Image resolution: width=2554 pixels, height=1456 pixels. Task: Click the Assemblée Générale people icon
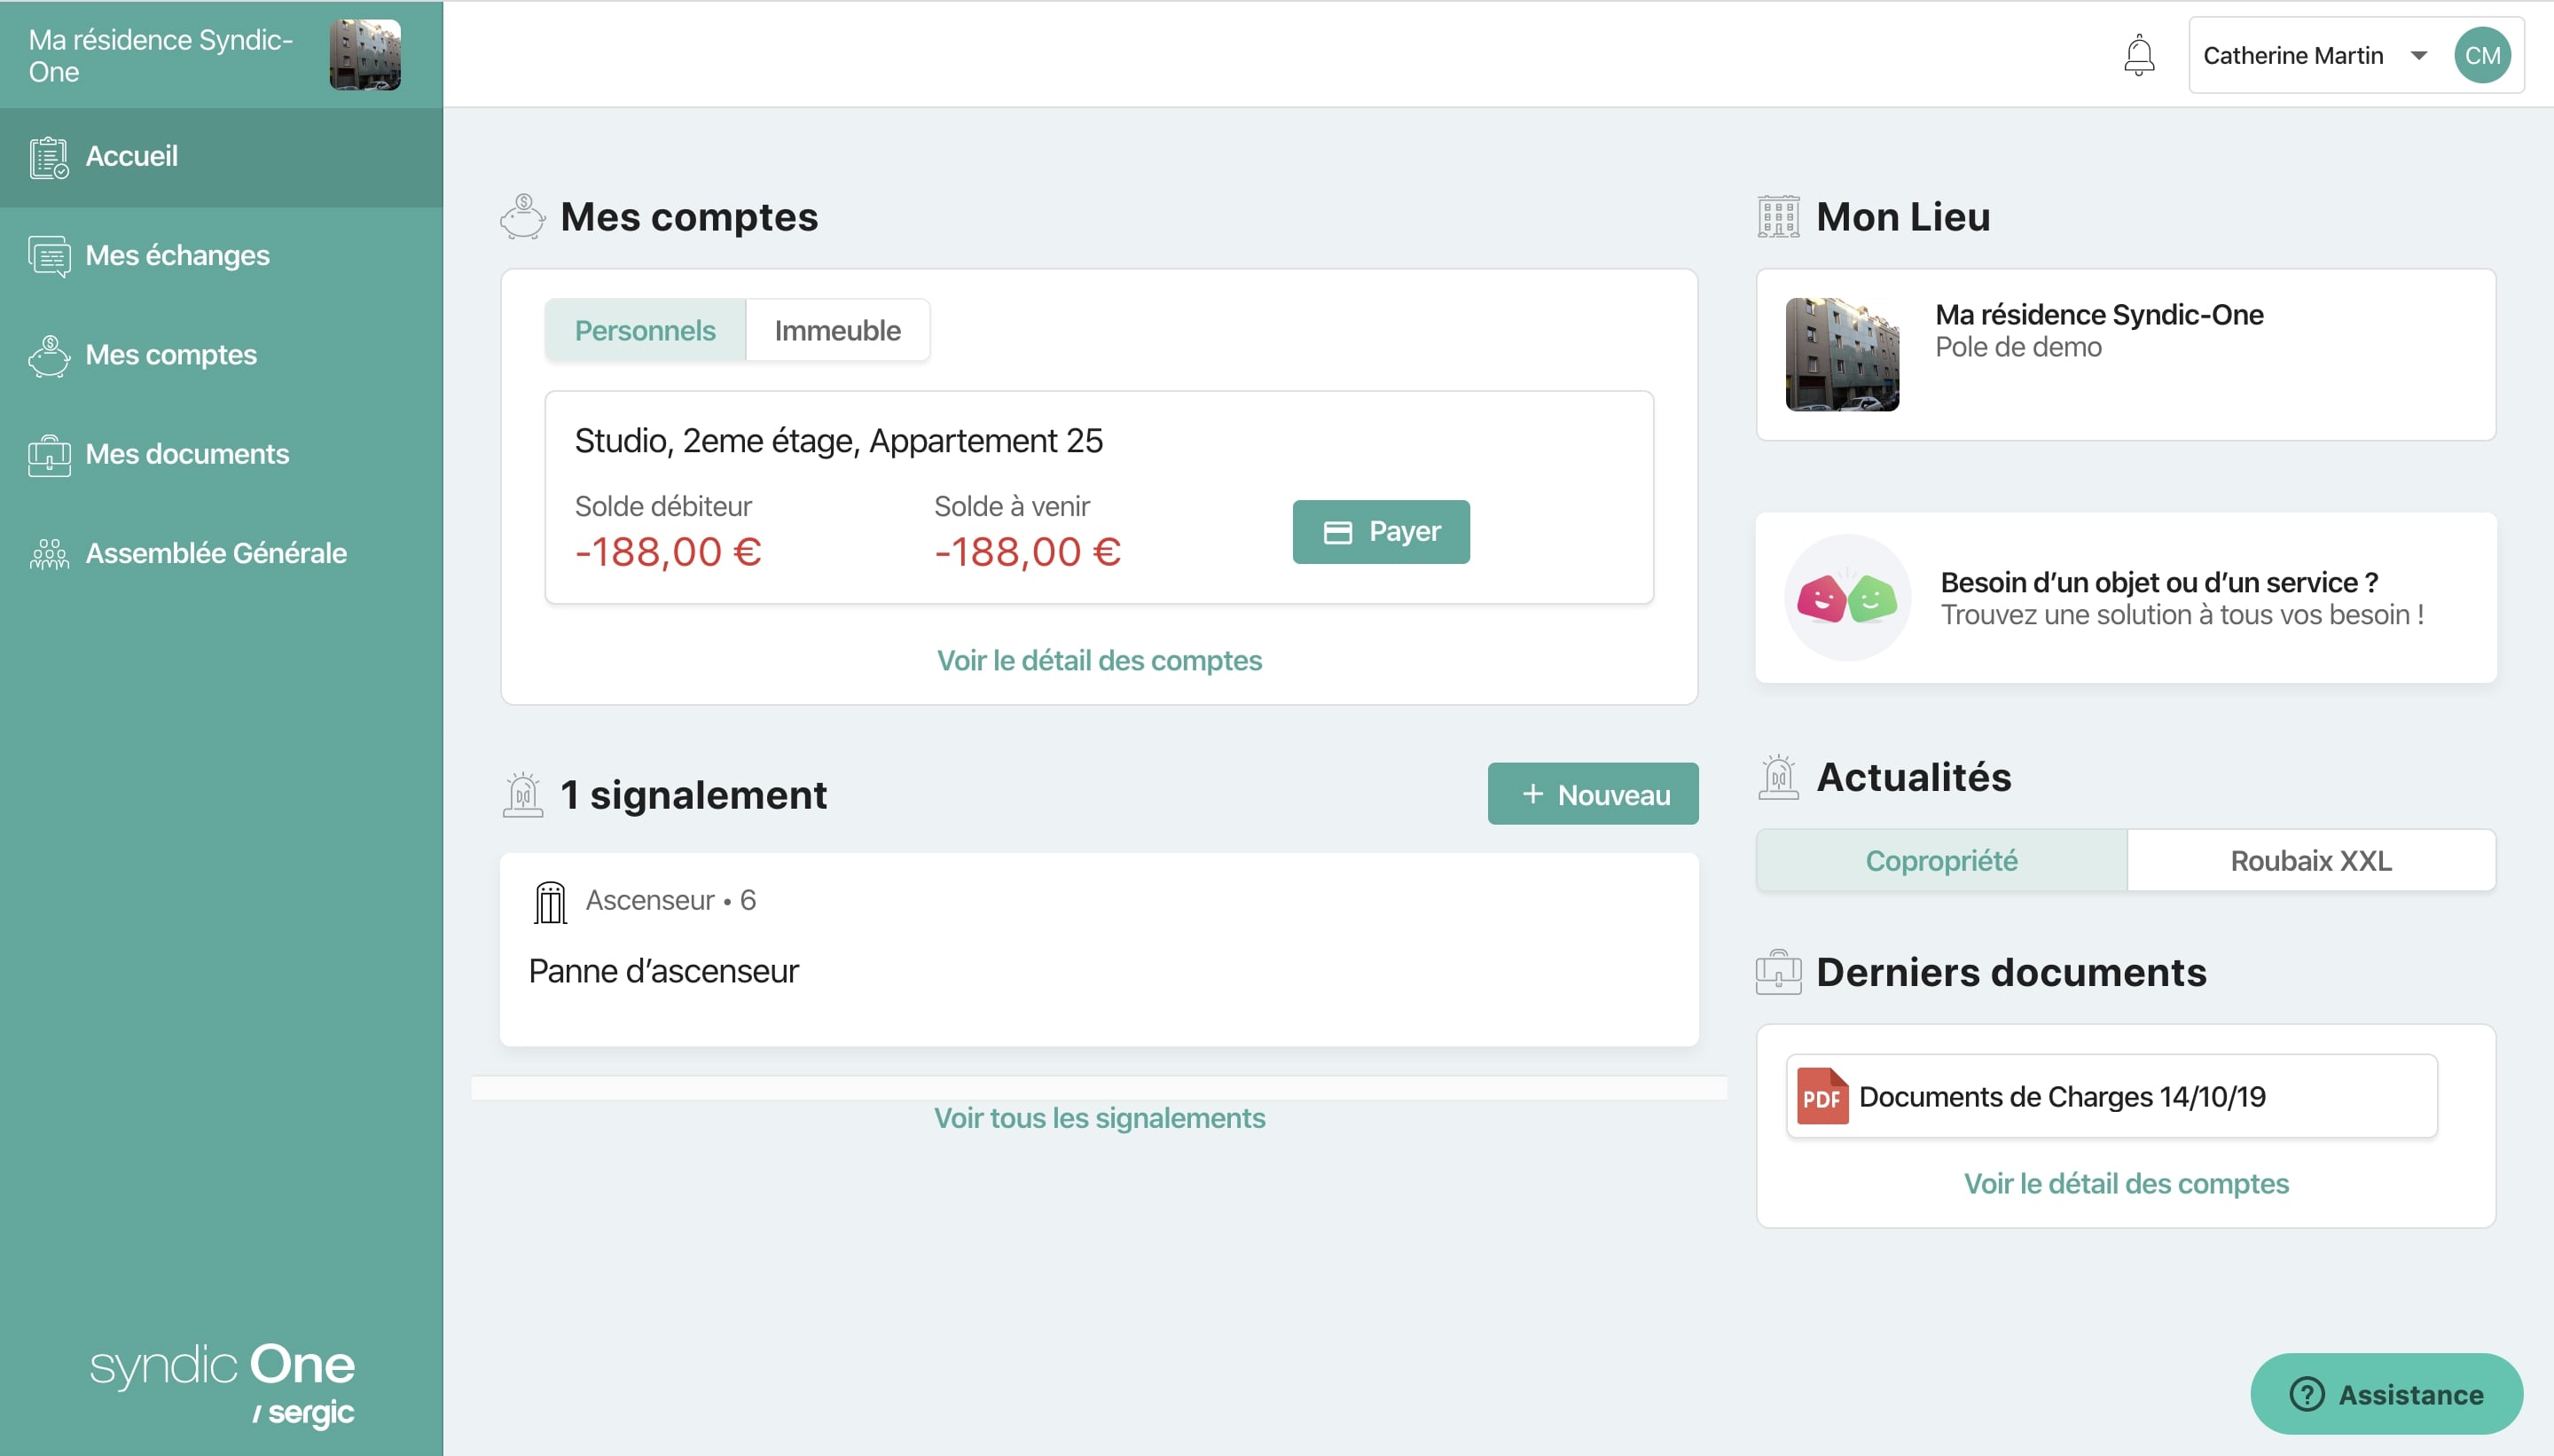[49, 554]
